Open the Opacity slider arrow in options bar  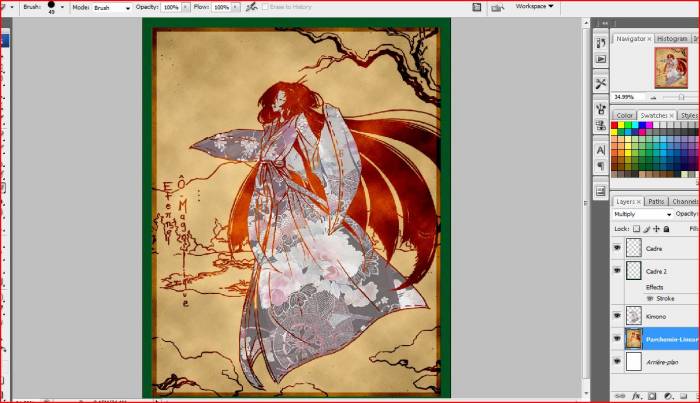(185, 7)
